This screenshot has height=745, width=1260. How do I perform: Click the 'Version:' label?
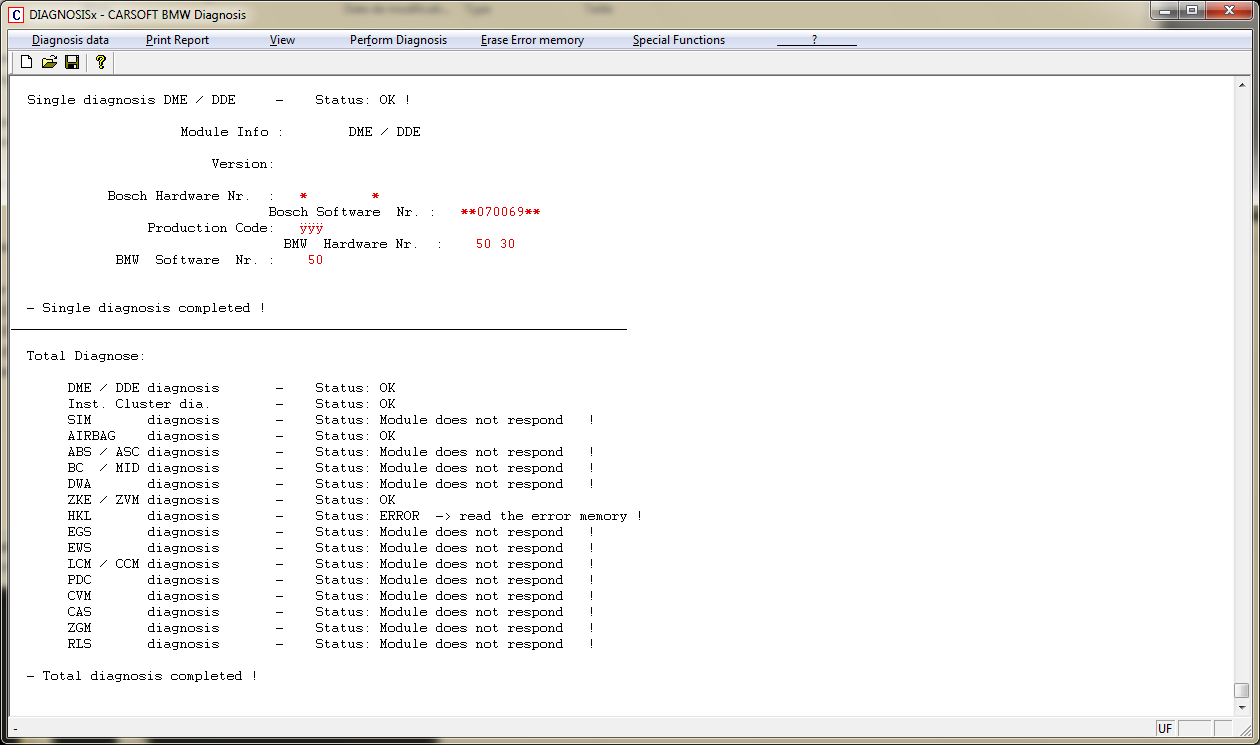click(x=241, y=164)
